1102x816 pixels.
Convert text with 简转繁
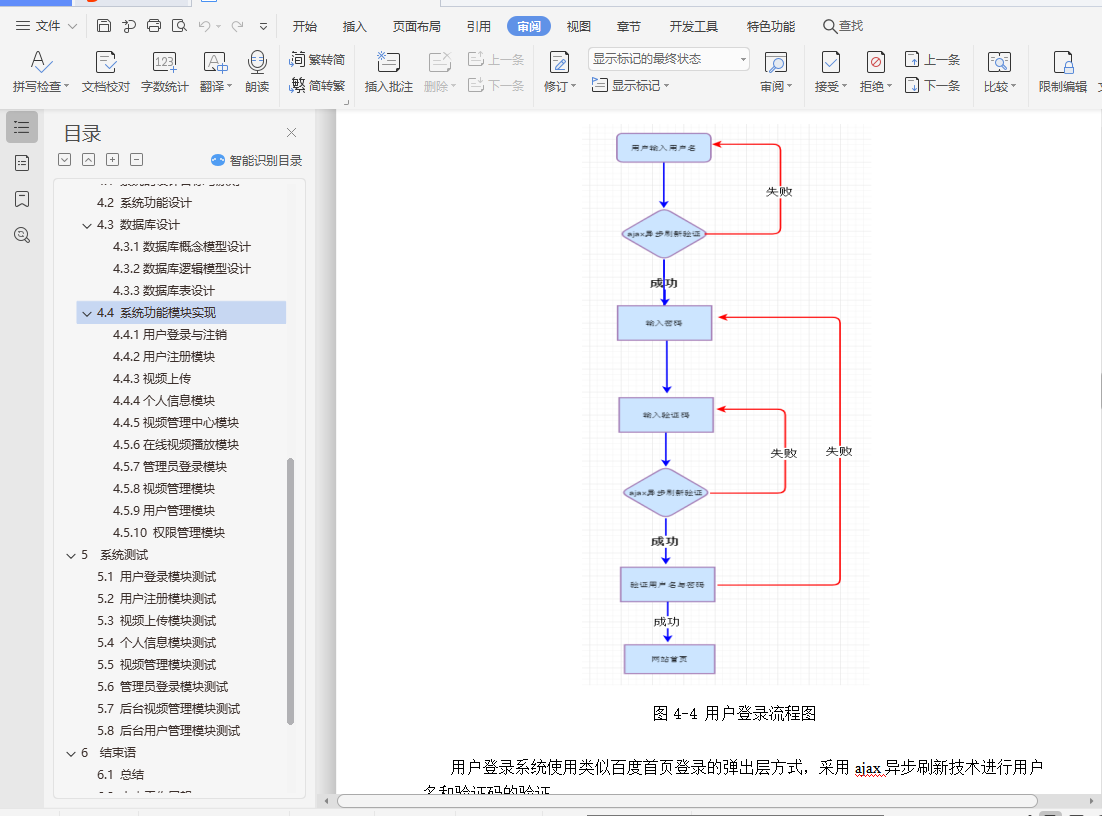[317, 86]
